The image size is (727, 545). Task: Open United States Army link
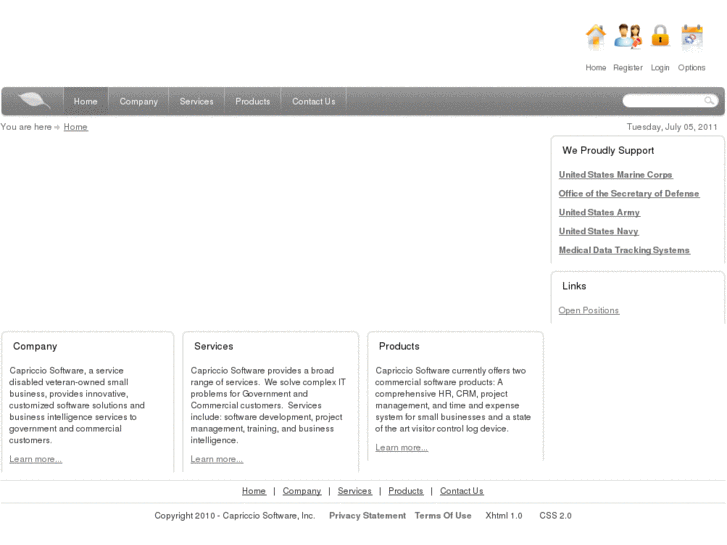point(599,212)
